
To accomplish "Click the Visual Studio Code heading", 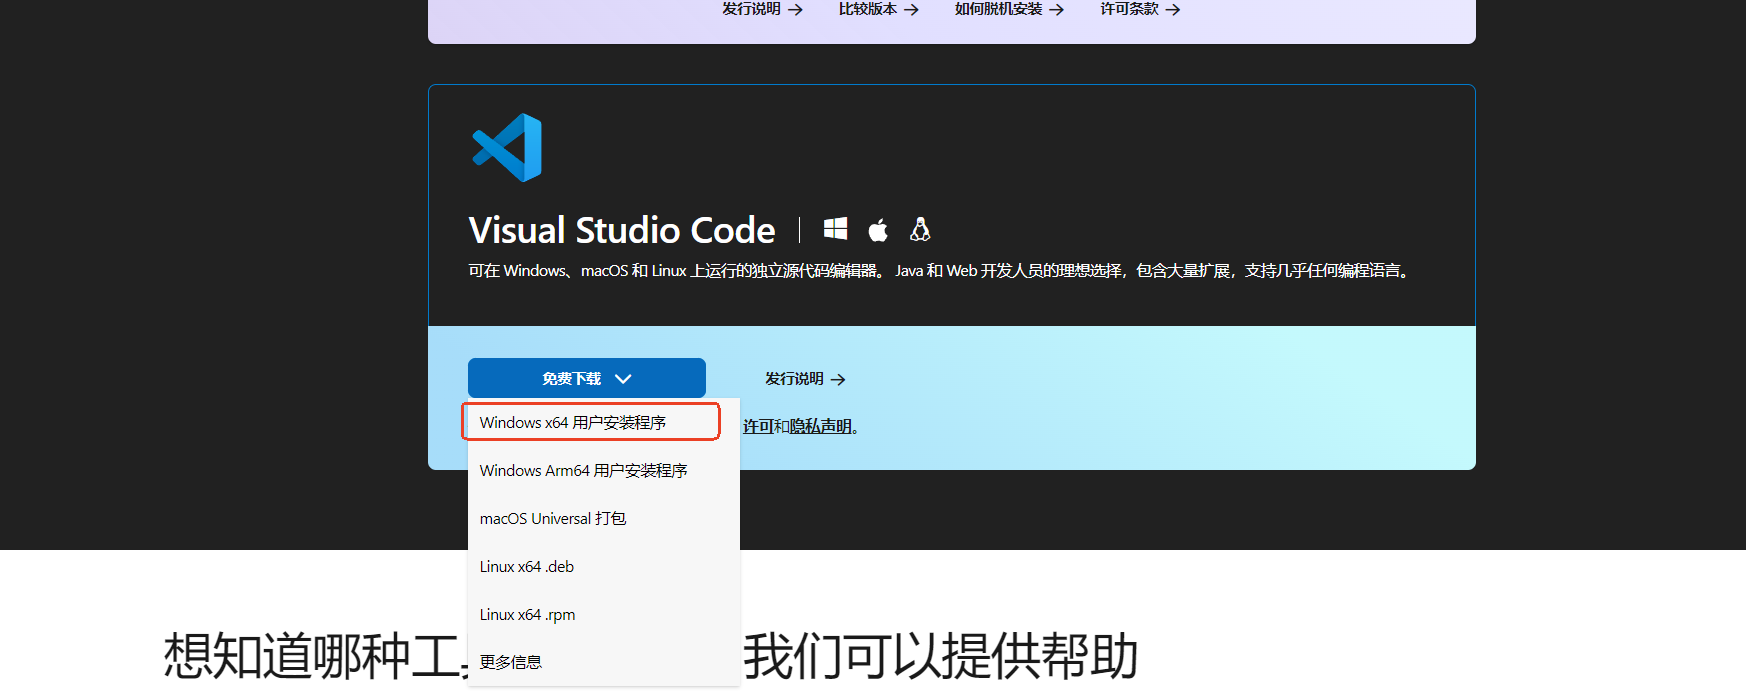I will (622, 230).
